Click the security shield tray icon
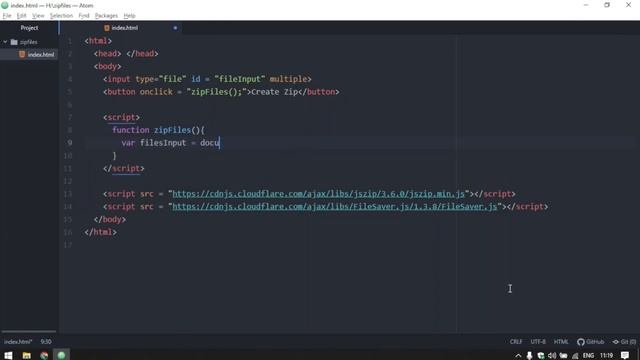Viewport: 640px width, 360px height. coord(541,356)
